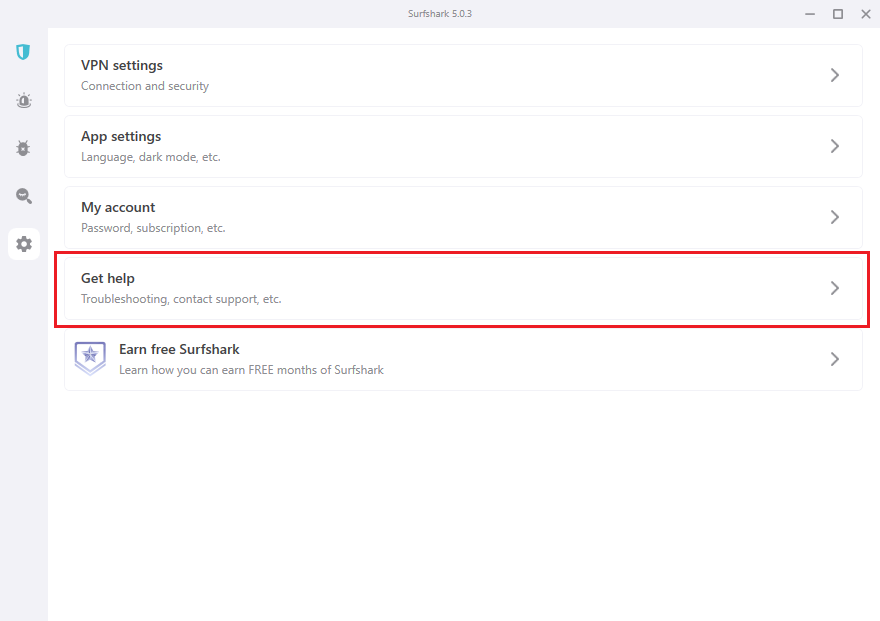Click the chevron on Earn free Surfshark row
Image resolution: width=880 pixels, height=621 pixels.
(835, 359)
